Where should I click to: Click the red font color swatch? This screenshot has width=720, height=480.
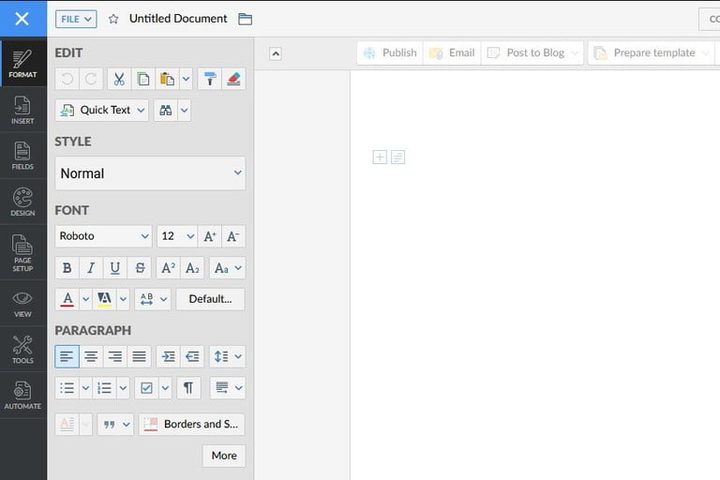tap(67, 299)
